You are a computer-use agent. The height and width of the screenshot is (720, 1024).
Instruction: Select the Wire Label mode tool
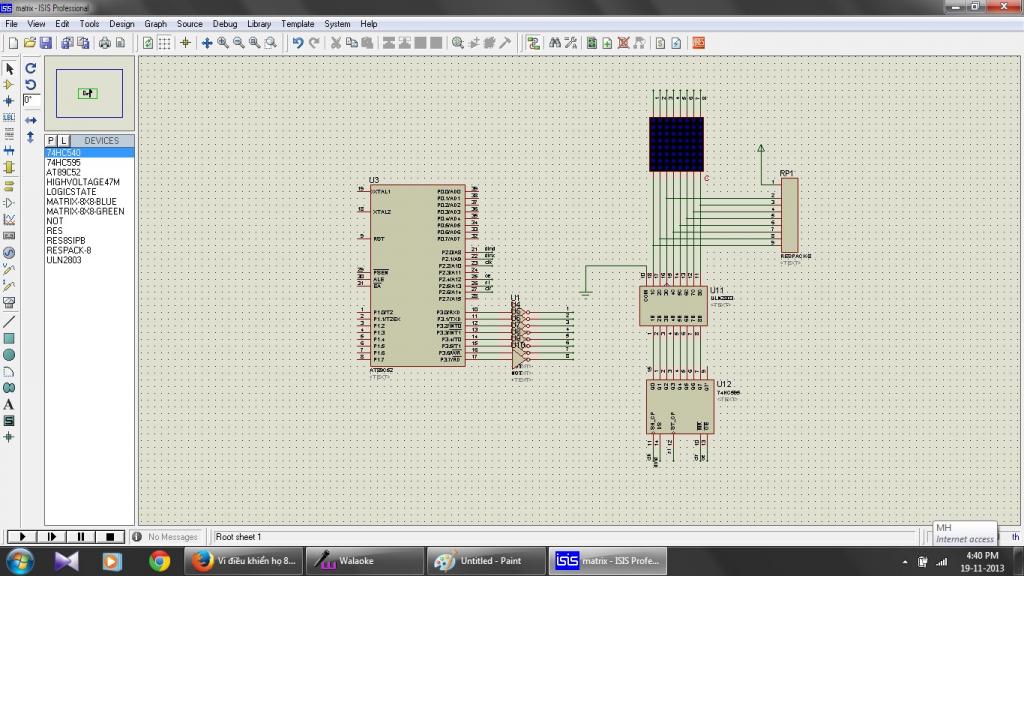pos(9,117)
